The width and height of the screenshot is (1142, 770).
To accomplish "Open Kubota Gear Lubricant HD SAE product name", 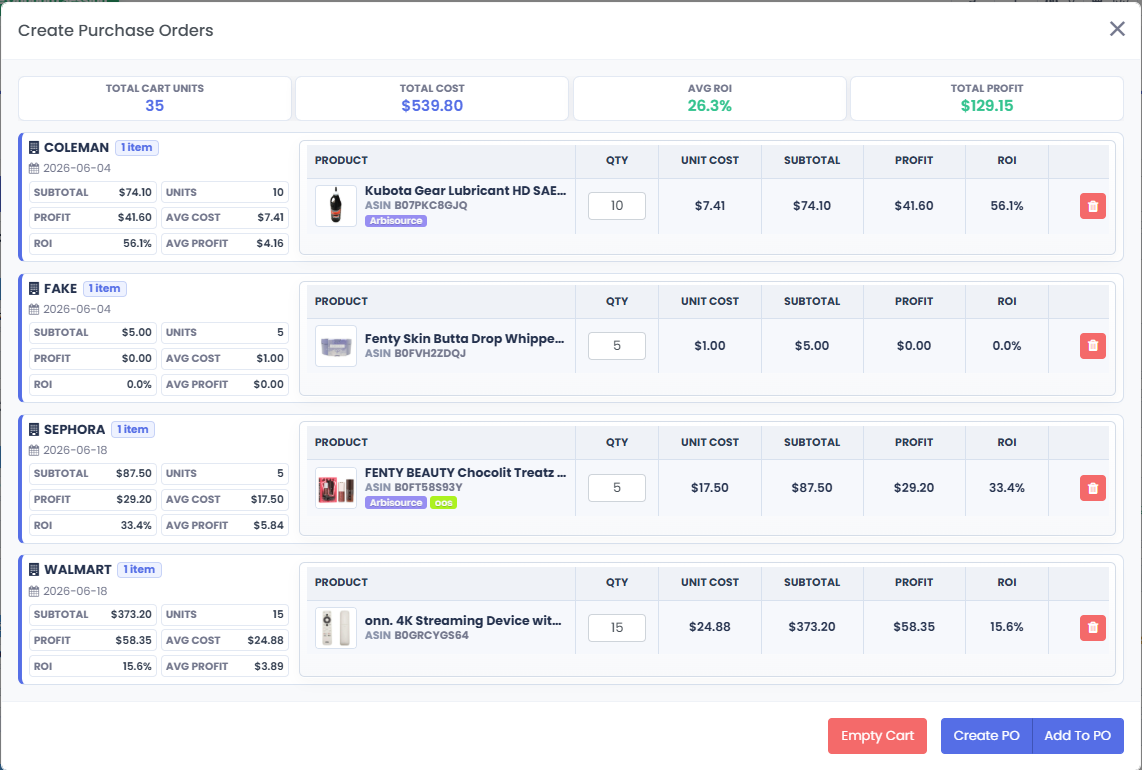I will pyautogui.click(x=465, y=191).
